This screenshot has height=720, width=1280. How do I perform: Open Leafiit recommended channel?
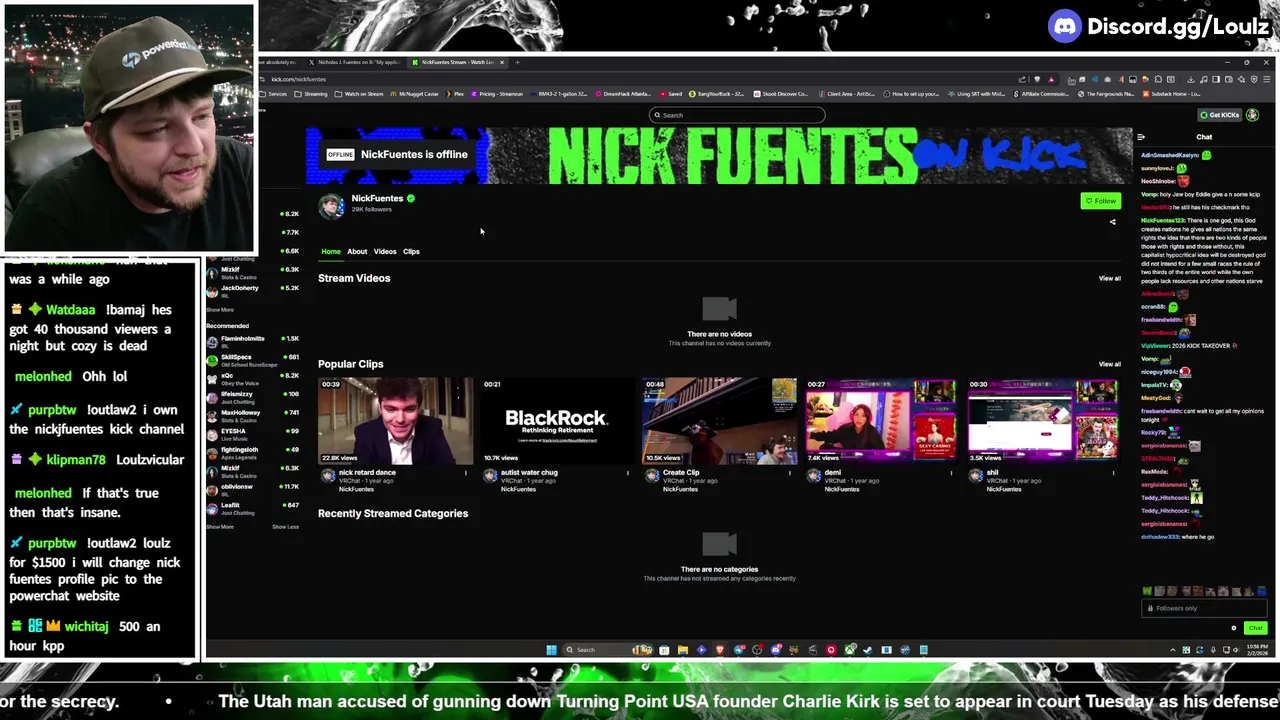click(x=252, y=507)
